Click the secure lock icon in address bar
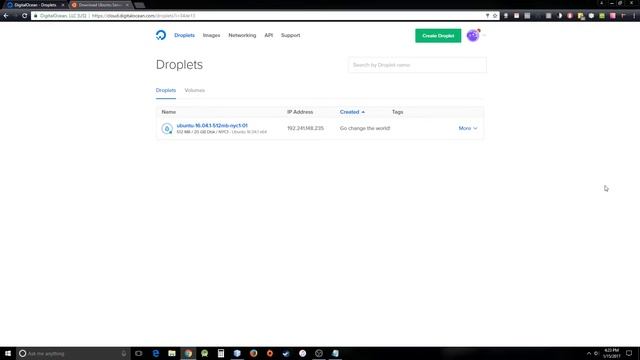This screenshot has height=360, width=640. coord(36,16)
